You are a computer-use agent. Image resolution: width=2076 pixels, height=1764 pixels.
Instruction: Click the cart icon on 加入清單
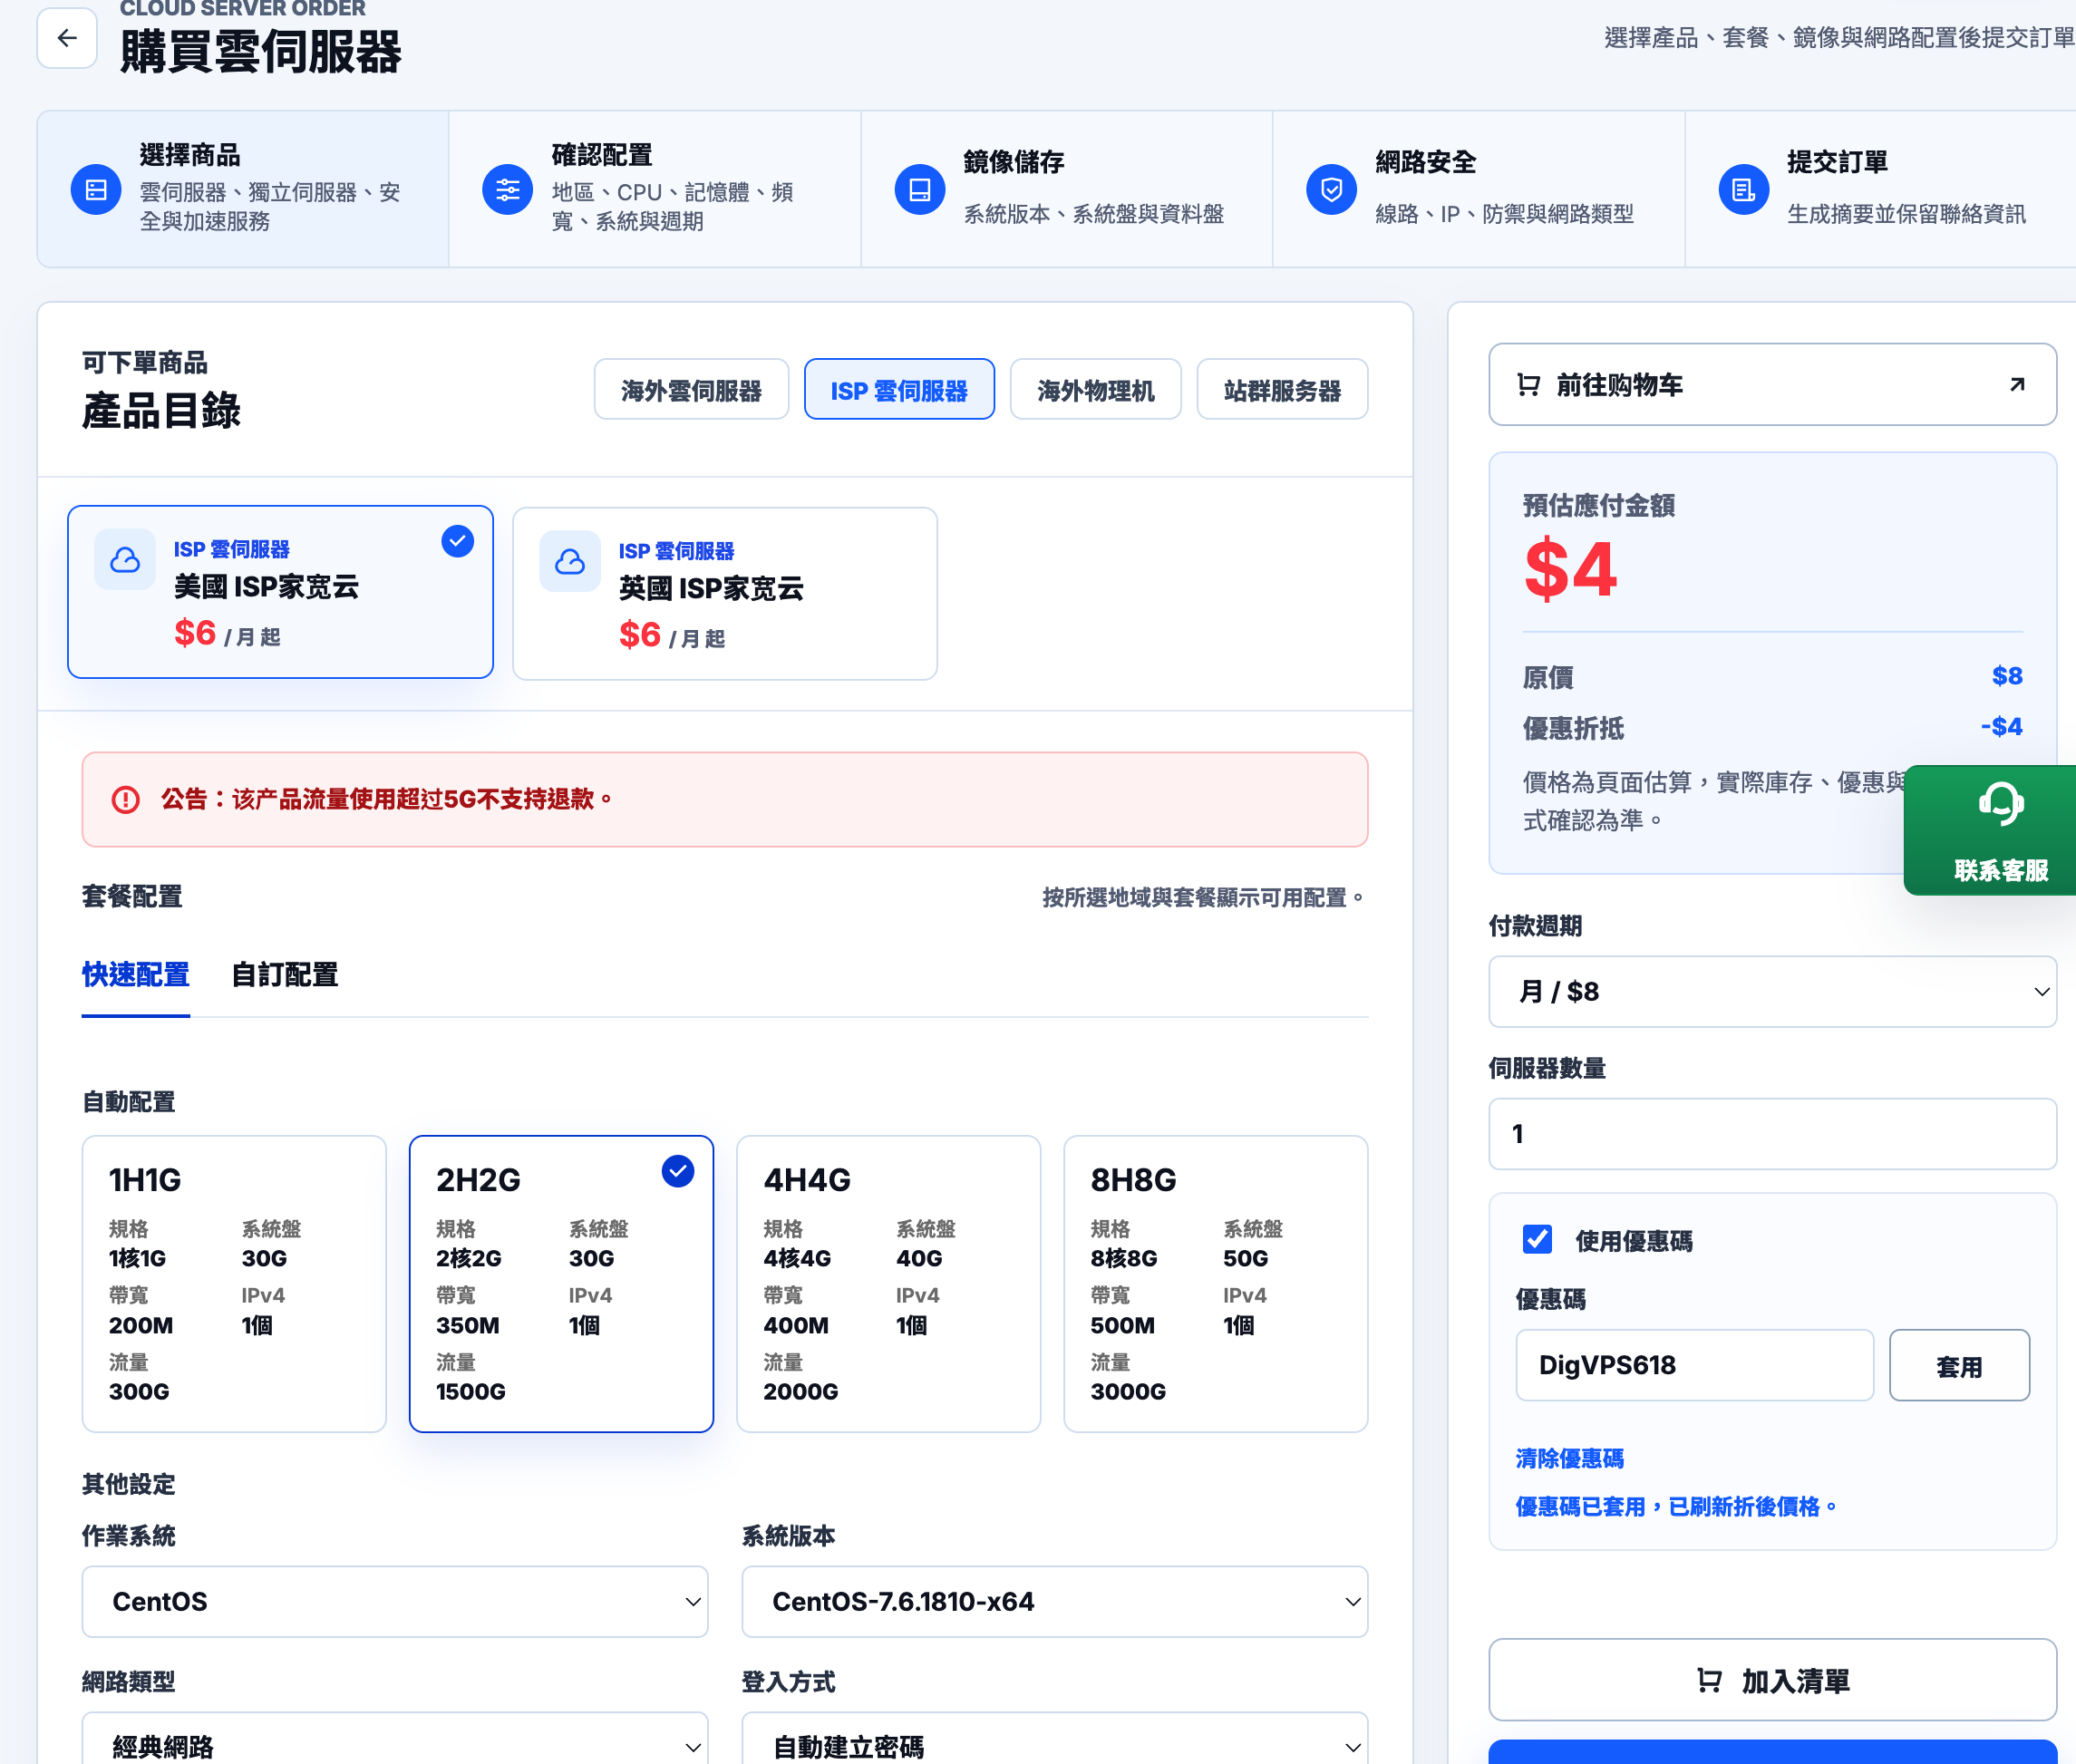(1710, 1681)
